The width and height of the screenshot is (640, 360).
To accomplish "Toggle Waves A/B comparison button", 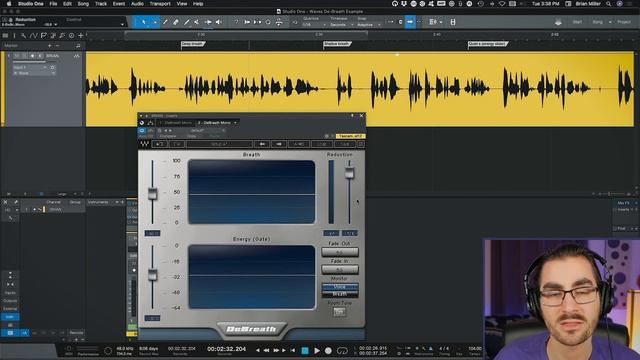I will [x=298, y=144].
